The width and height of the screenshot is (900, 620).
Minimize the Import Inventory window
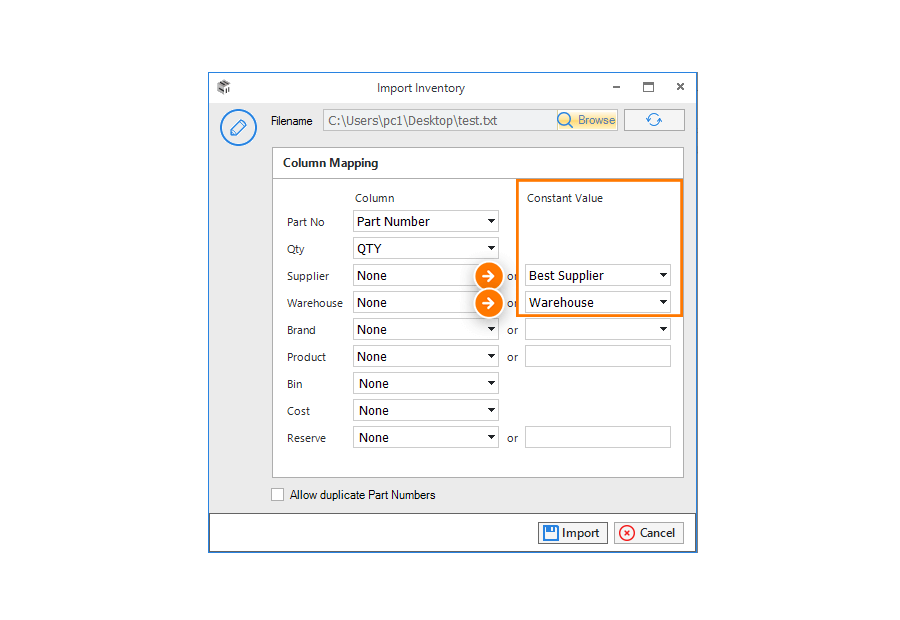(616, 87)
